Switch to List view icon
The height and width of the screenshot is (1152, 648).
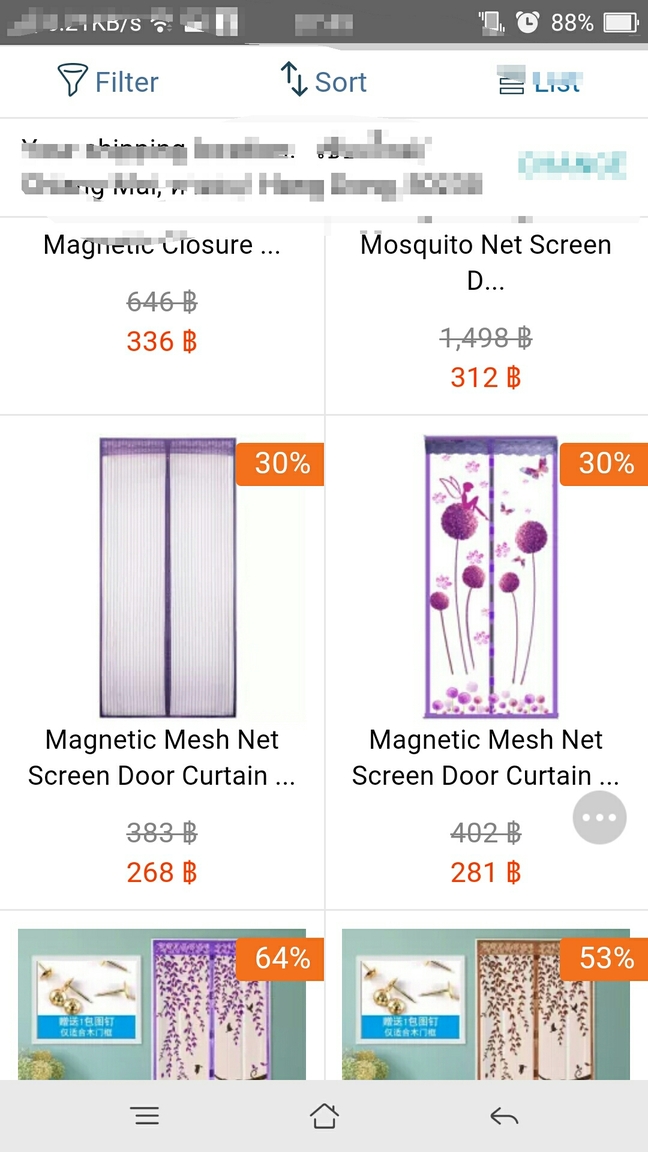(x=511, y=80)
